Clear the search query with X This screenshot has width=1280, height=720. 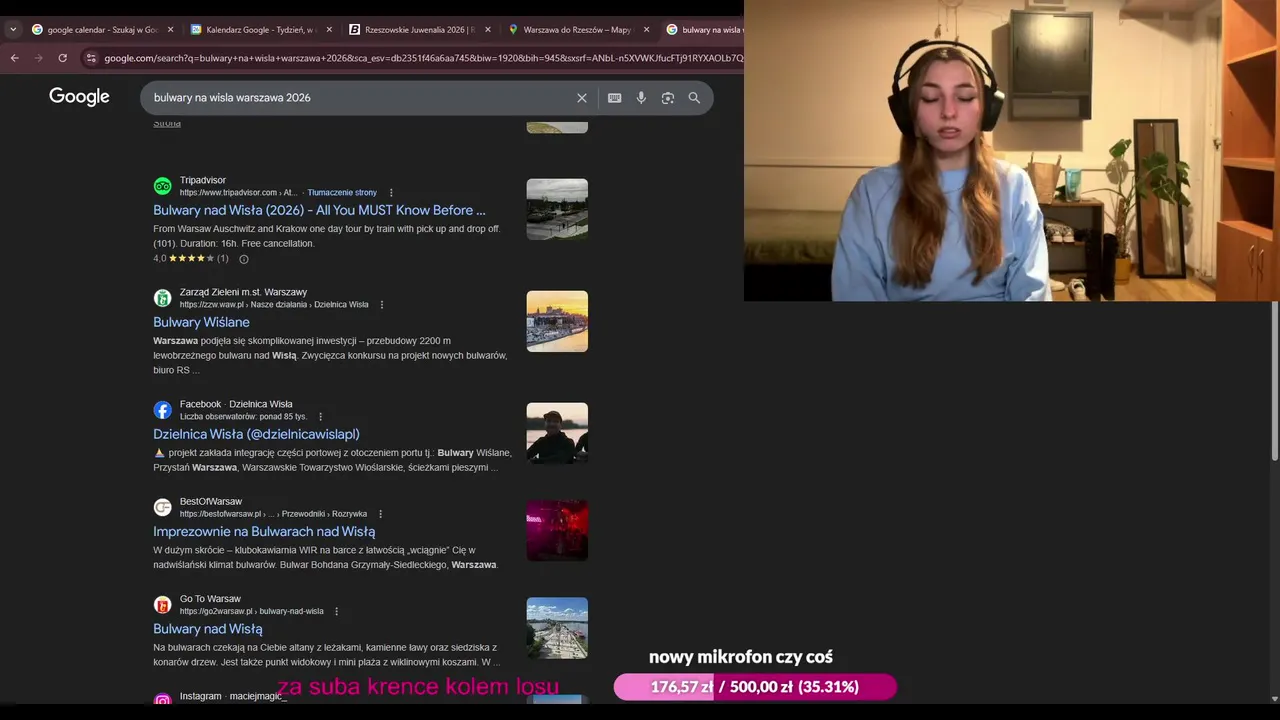582,98
